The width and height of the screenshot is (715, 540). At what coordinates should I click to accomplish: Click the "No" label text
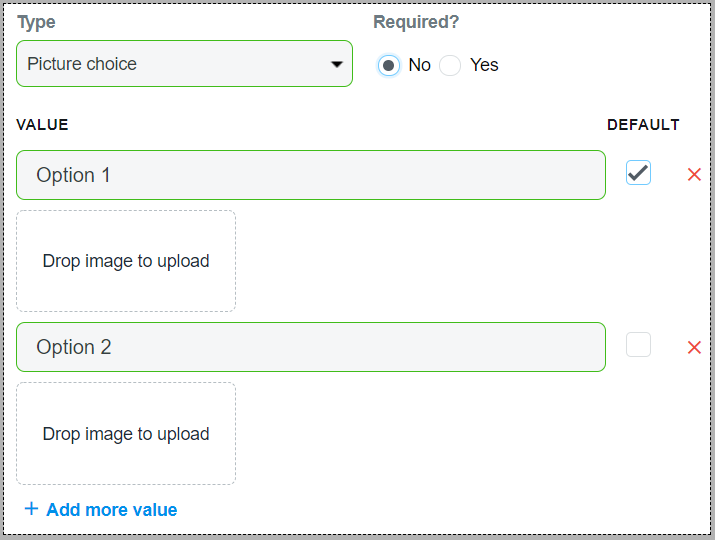(419, 65)
